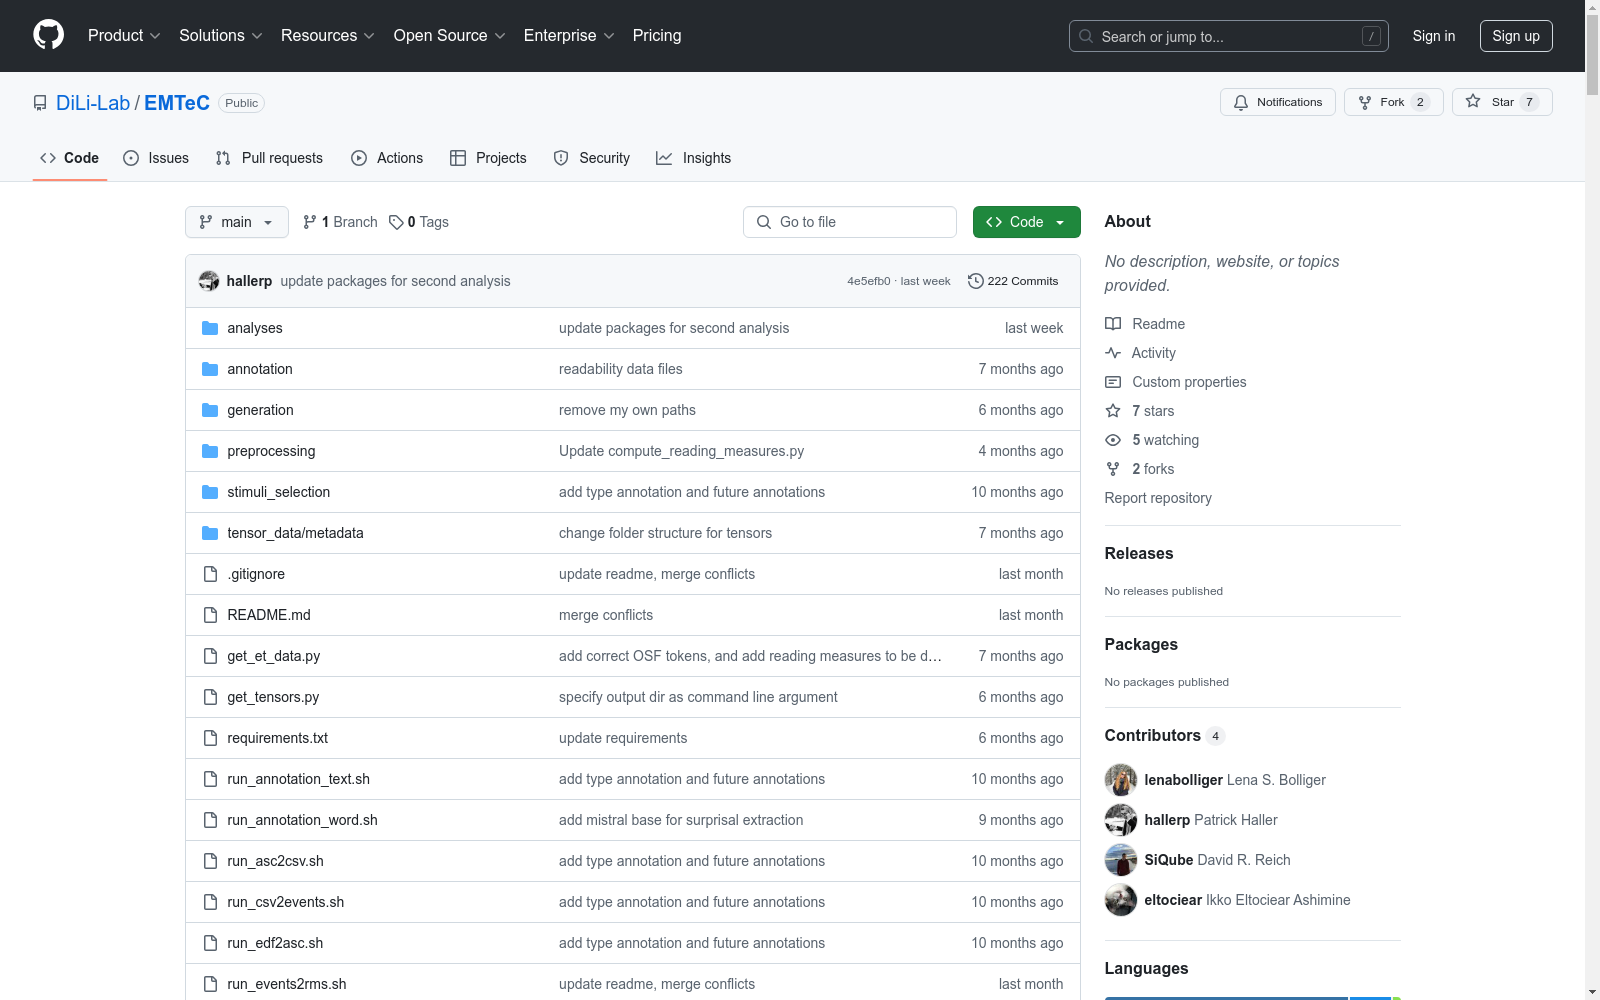
Task: Click the pulse icon next to Activity
Action: [x=1113, y=353]
